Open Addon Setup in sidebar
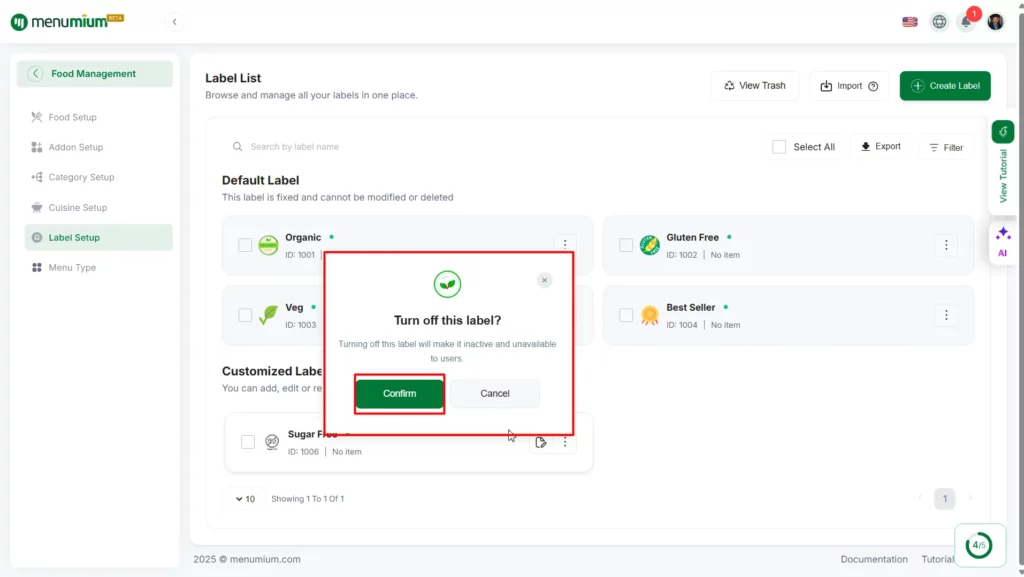This screenshot has height=577, width=1024. (x=76, y=148)
